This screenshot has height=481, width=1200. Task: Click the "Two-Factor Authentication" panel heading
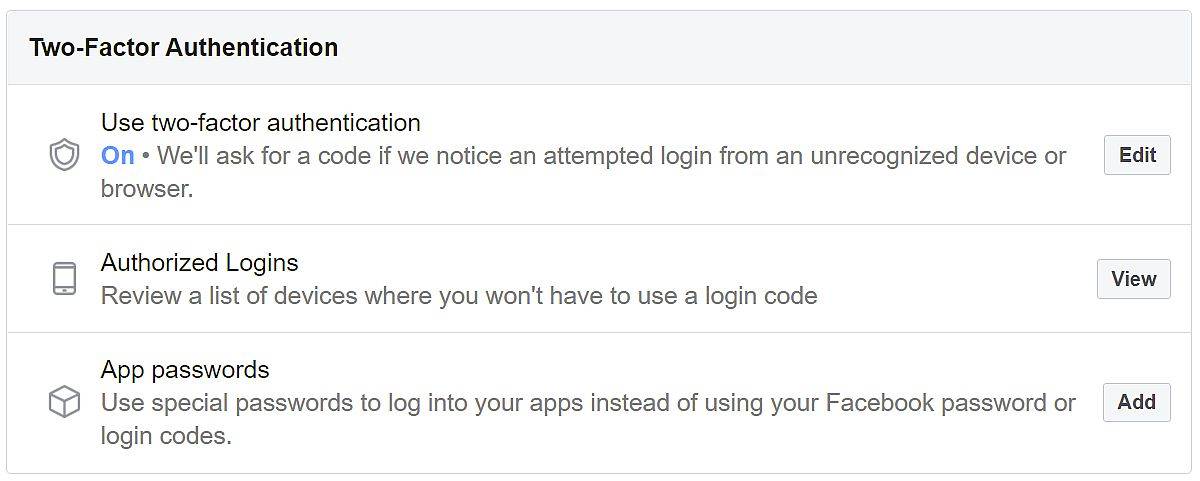183,47
